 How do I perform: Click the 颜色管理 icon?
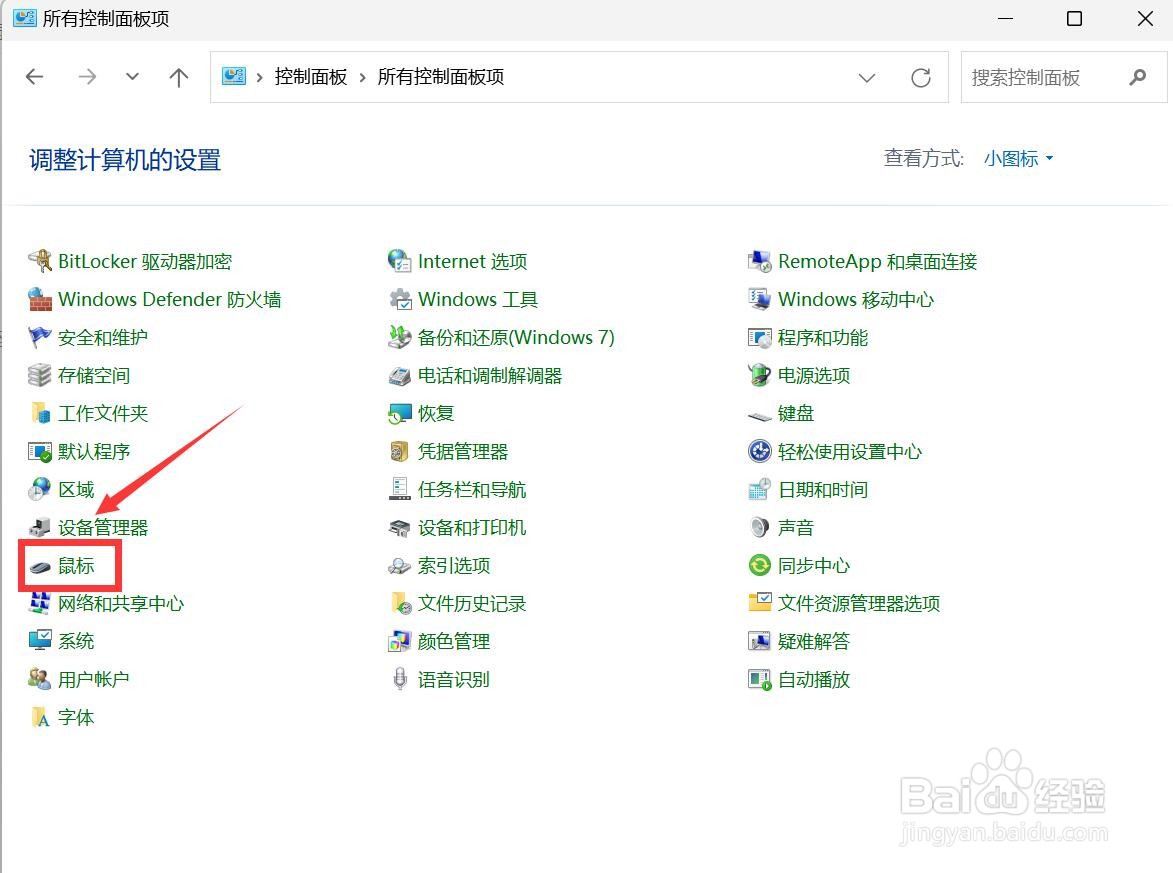(x=399, y=641)
